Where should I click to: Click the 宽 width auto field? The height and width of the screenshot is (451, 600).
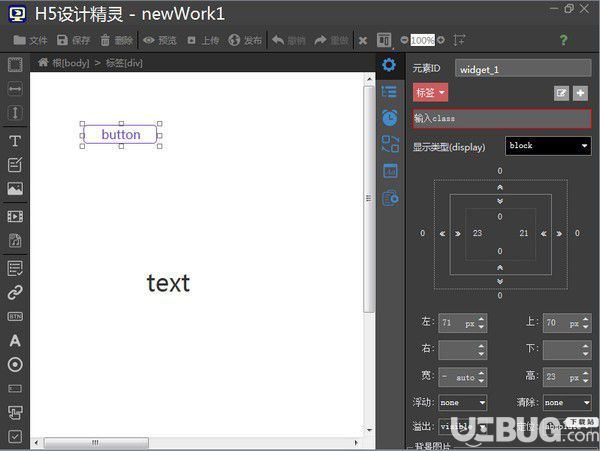coord(463,377)
